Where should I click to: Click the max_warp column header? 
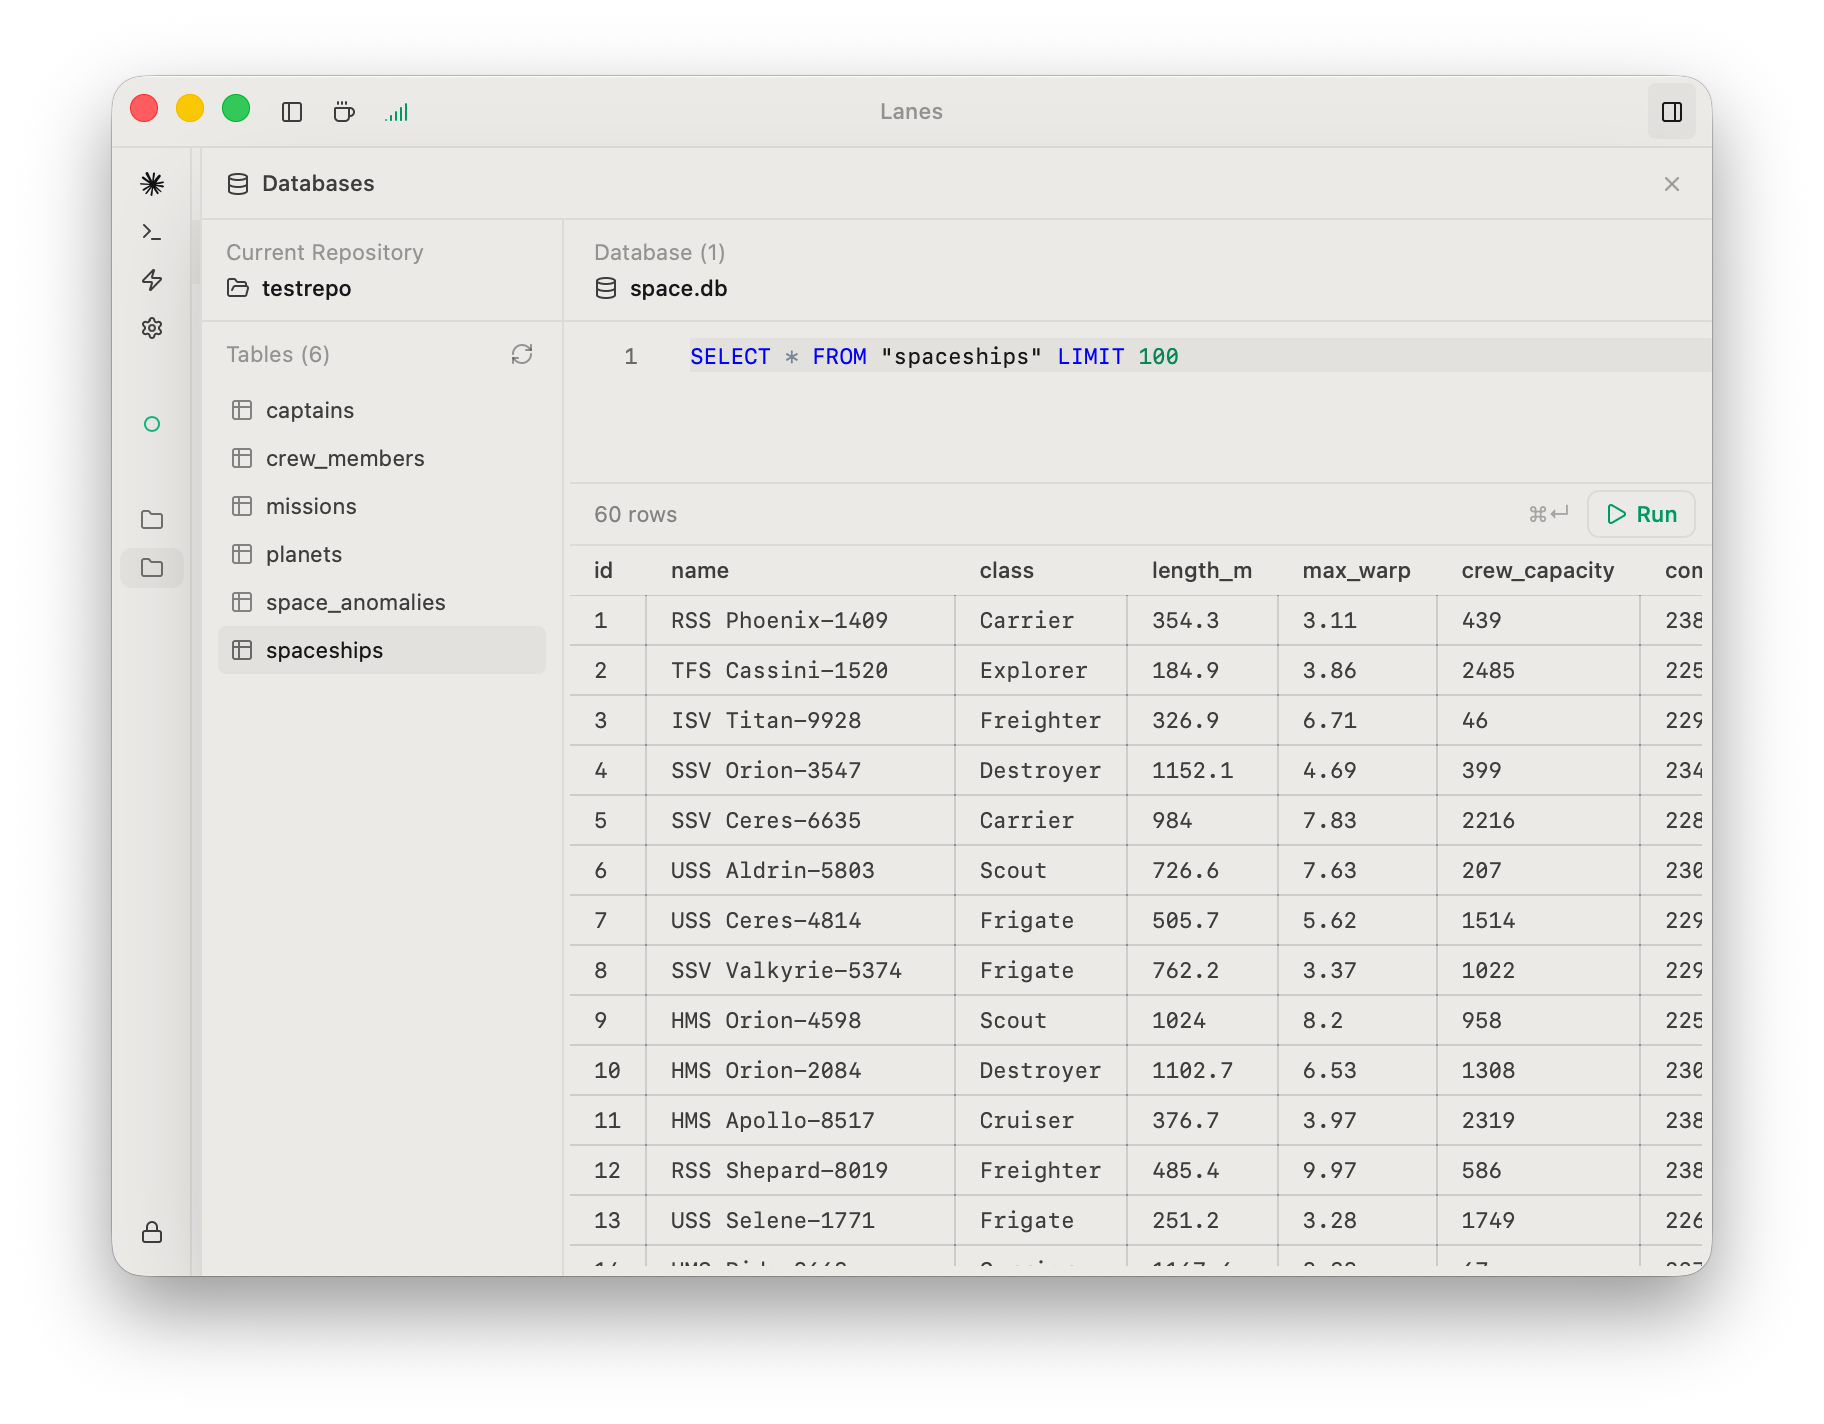tap(1356, 570)
